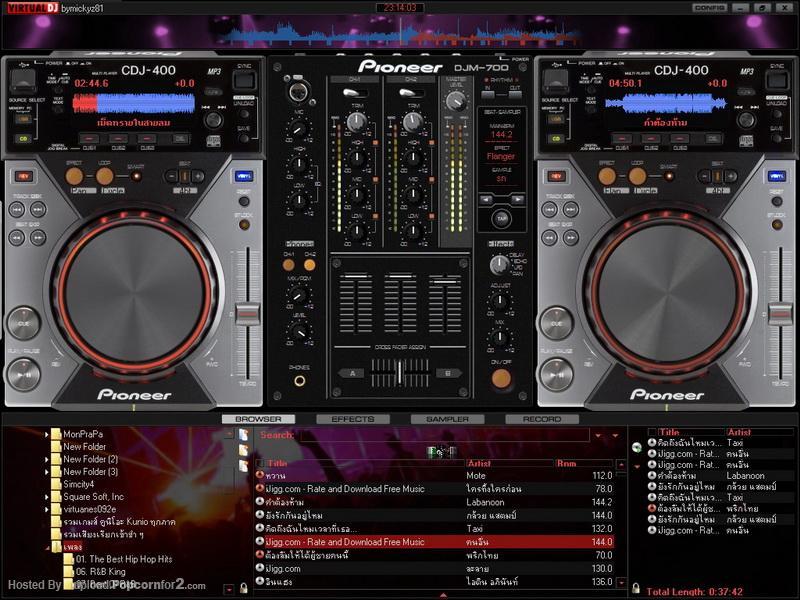Open the search options dropdown arrow
The height and width of the screenshot is (600, 800).
[x=598, y=436]
